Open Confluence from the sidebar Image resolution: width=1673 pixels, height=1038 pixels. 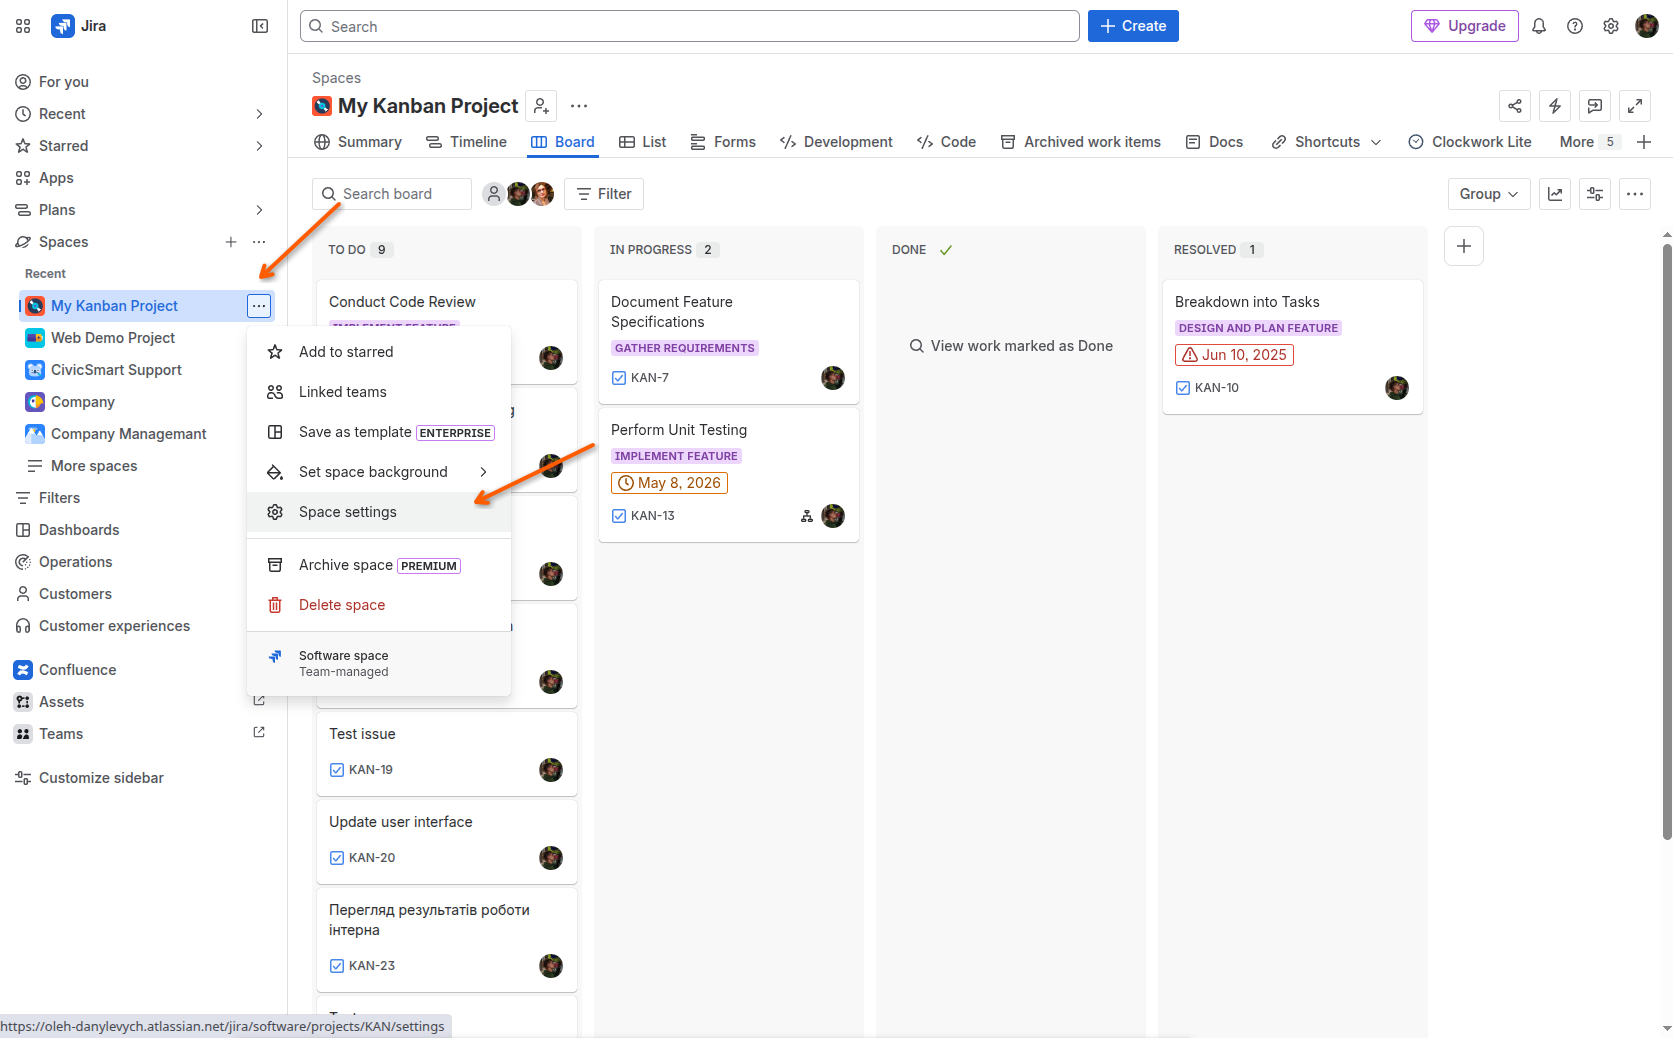click(78, 670)
